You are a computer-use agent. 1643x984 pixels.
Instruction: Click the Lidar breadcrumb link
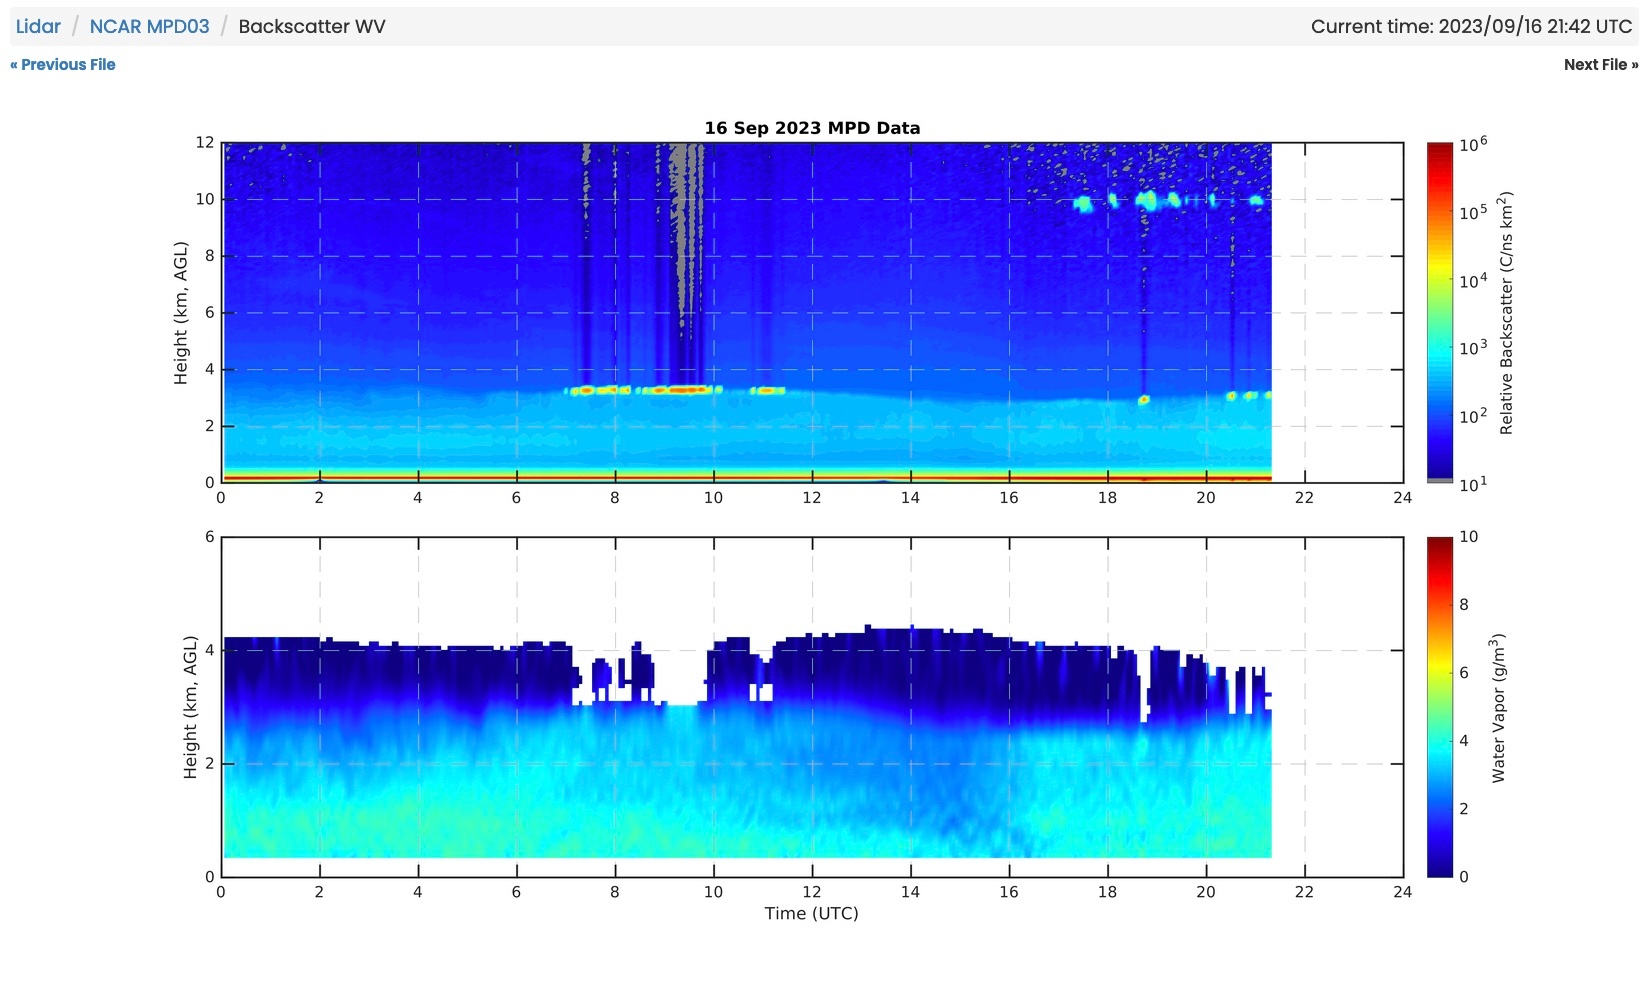[38, 27]
